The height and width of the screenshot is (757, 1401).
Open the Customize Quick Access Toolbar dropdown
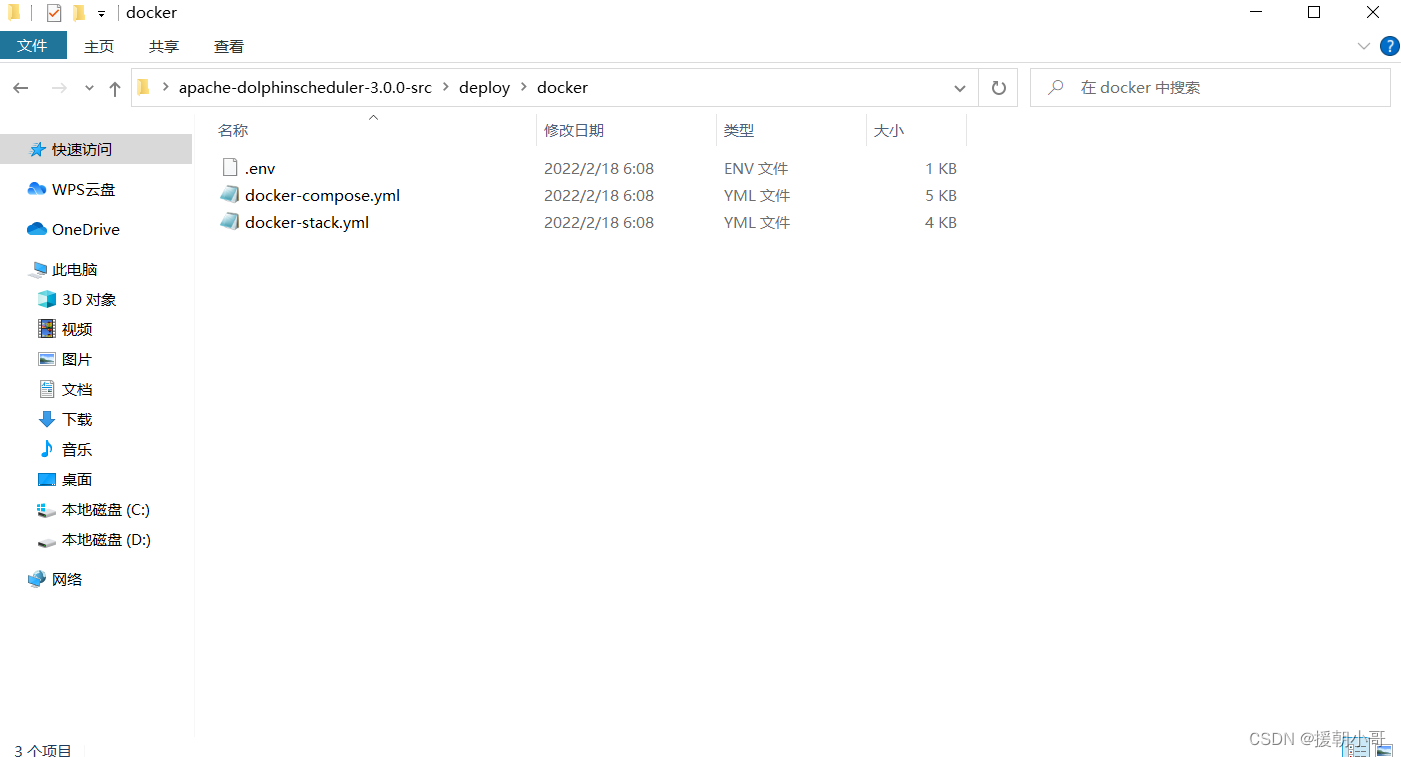pyautogui.click(x=101, y=14)
